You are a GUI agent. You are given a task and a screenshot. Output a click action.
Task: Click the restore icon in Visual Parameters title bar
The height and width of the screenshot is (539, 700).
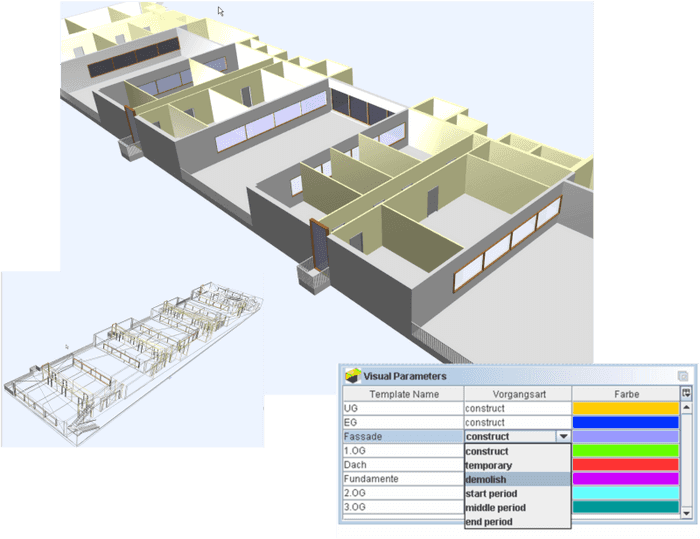pos(682,376)
